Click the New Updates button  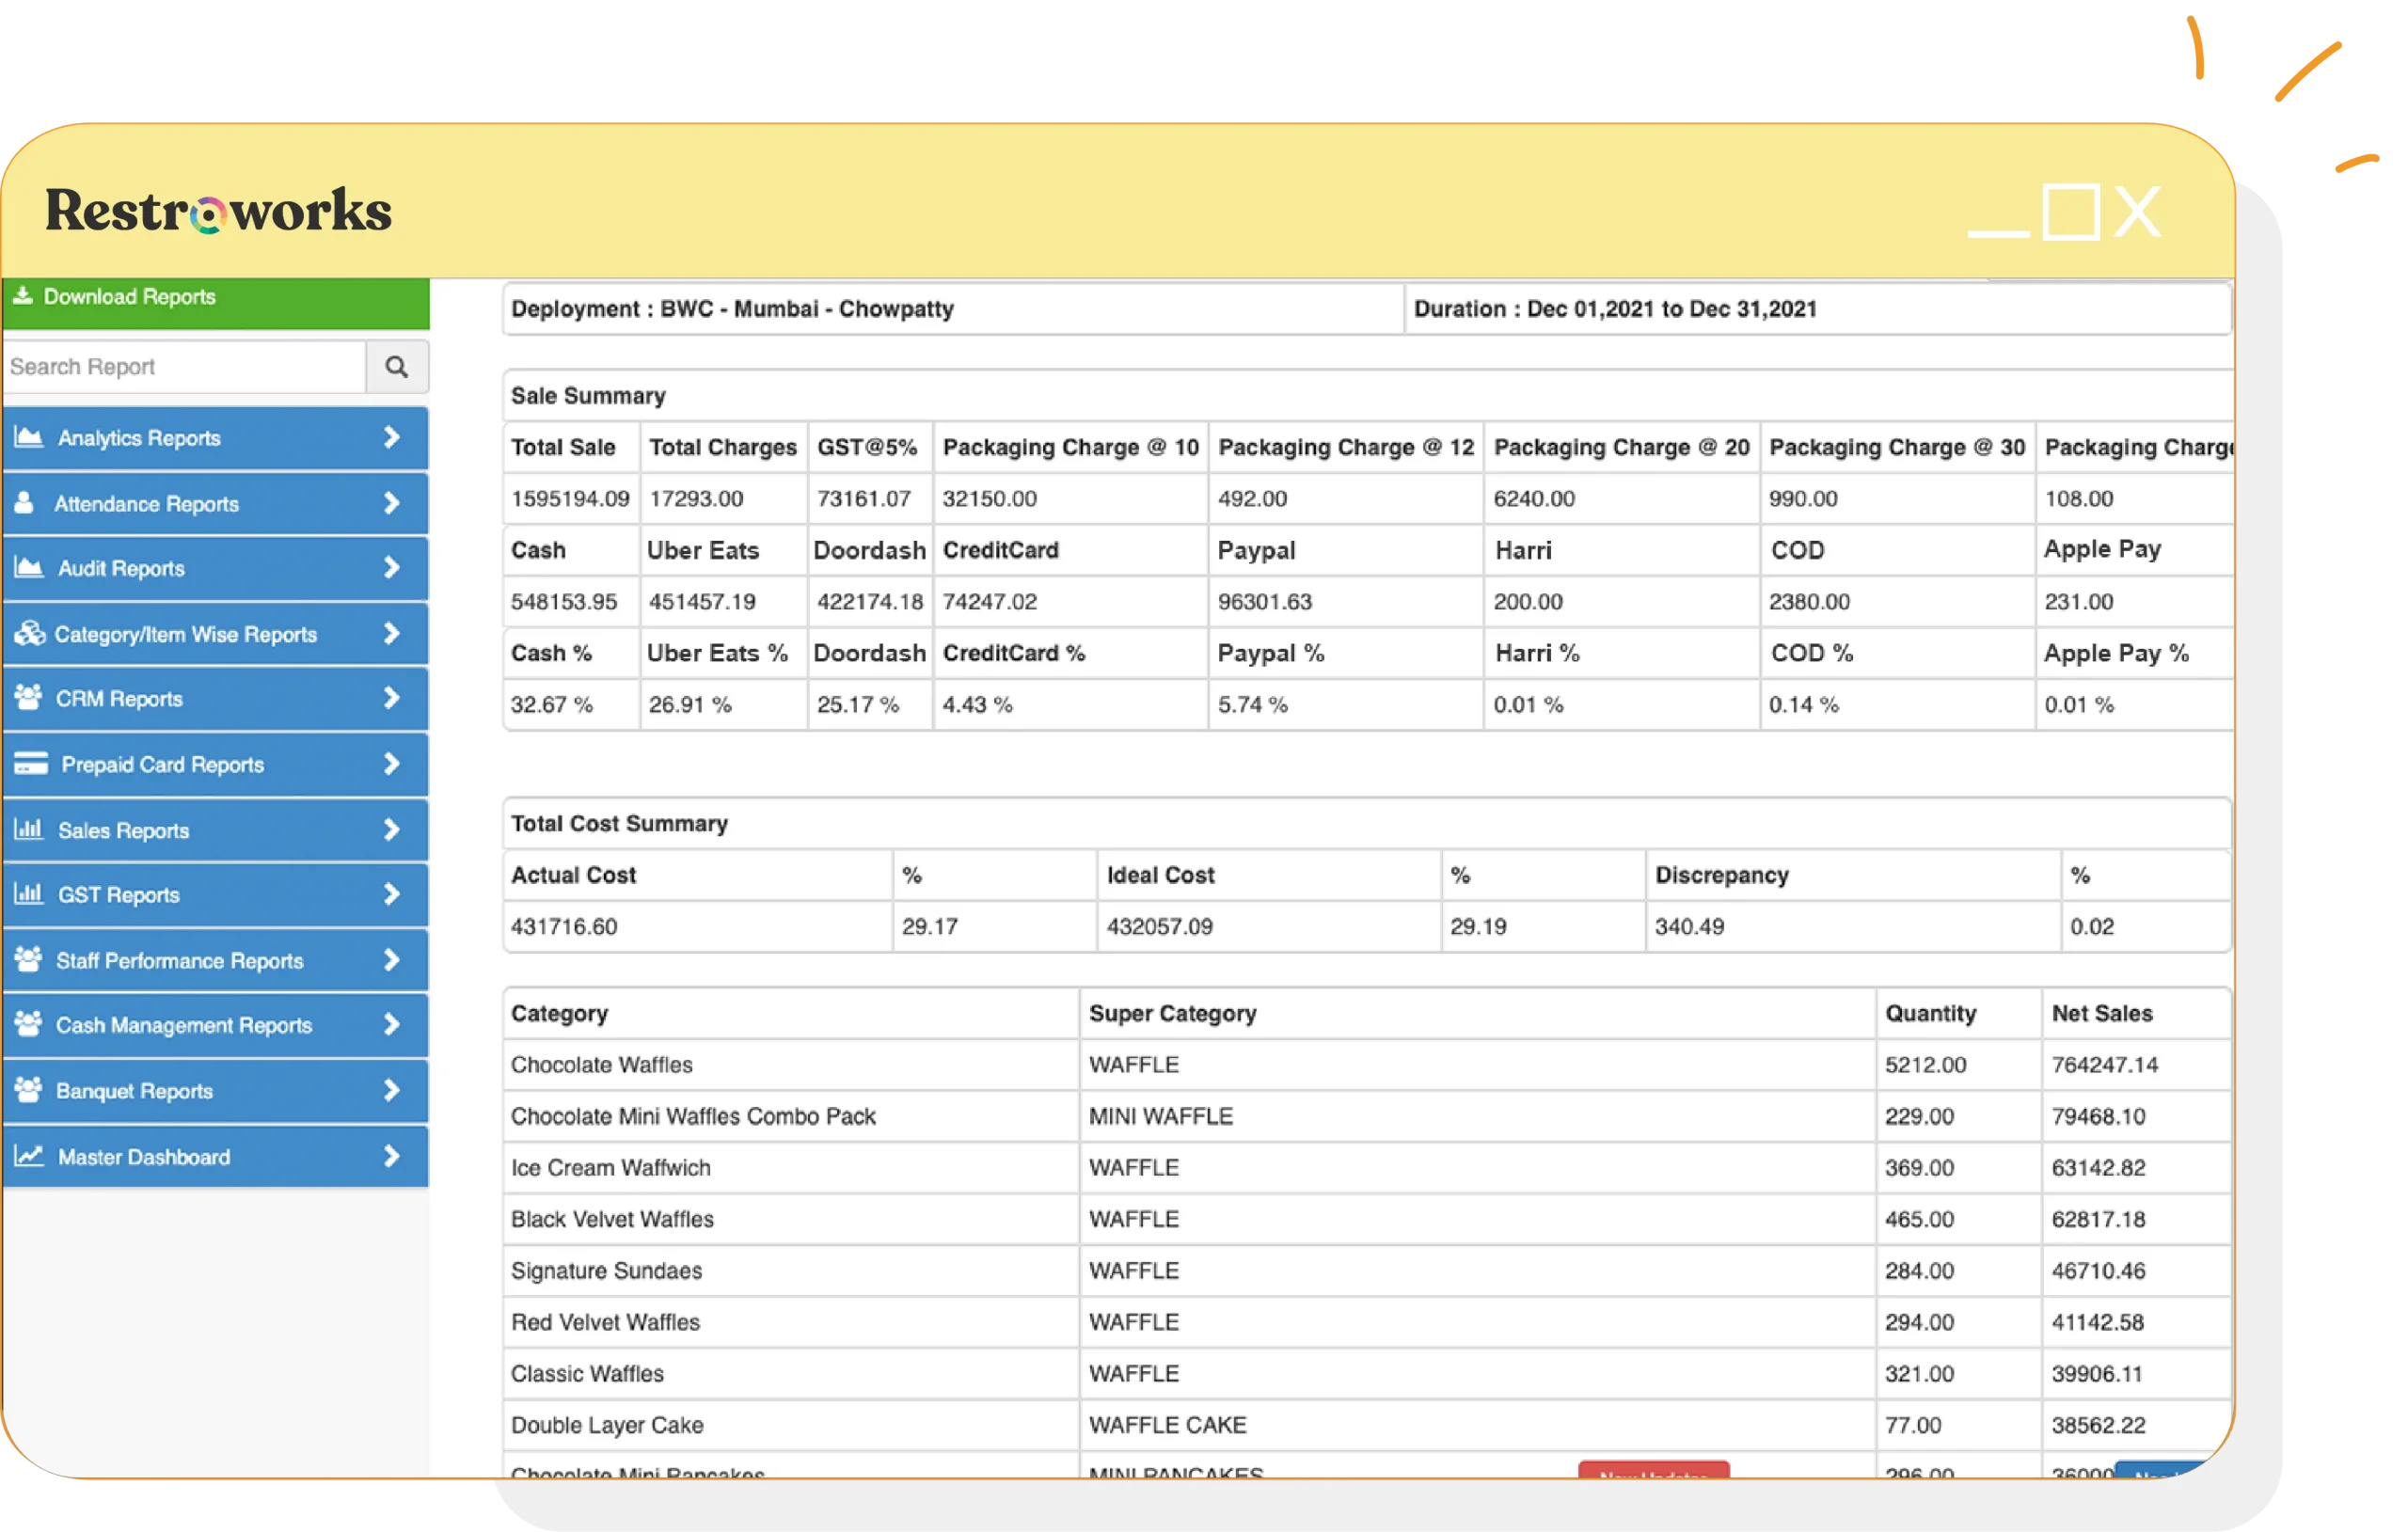pos(1653,1476)
